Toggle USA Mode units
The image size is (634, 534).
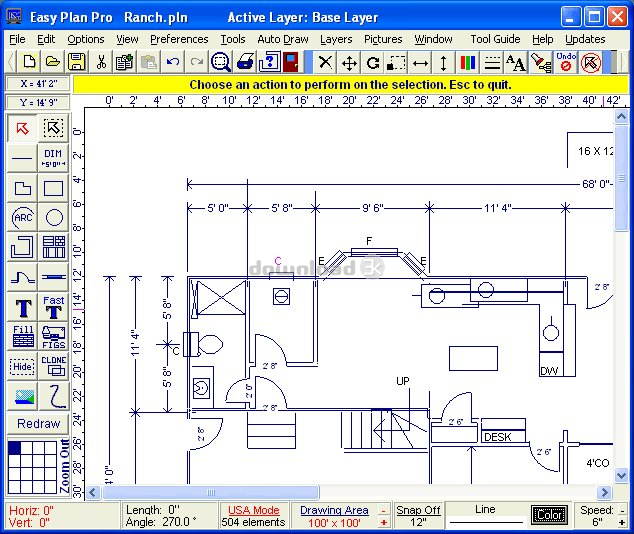click(253, 510)
